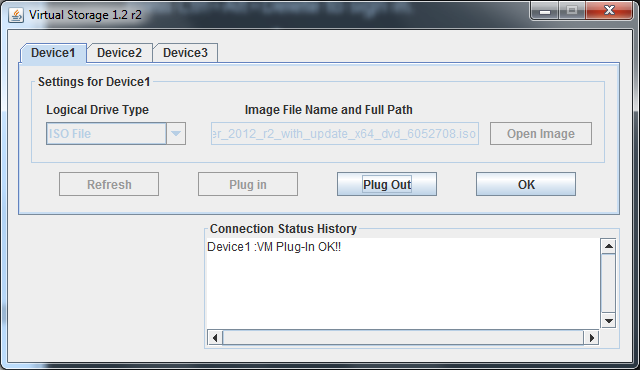Click the Plug Out button
The image size is (640, 370).
(x=387, y=184)
